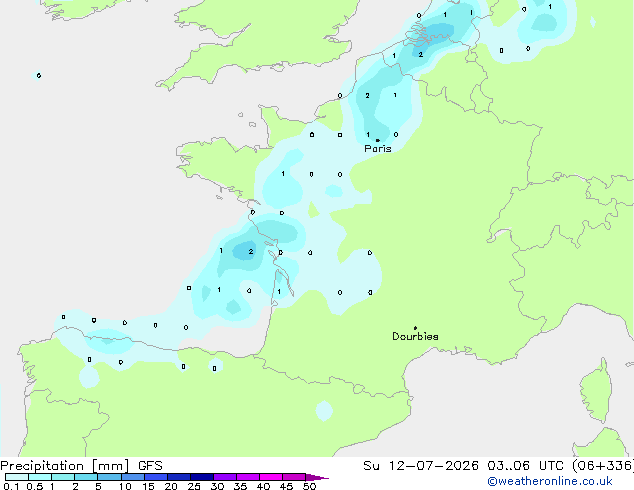Open the weatheronline.co.uk copyright link
Screen dimensions: 634x490
tap(550, 481)
